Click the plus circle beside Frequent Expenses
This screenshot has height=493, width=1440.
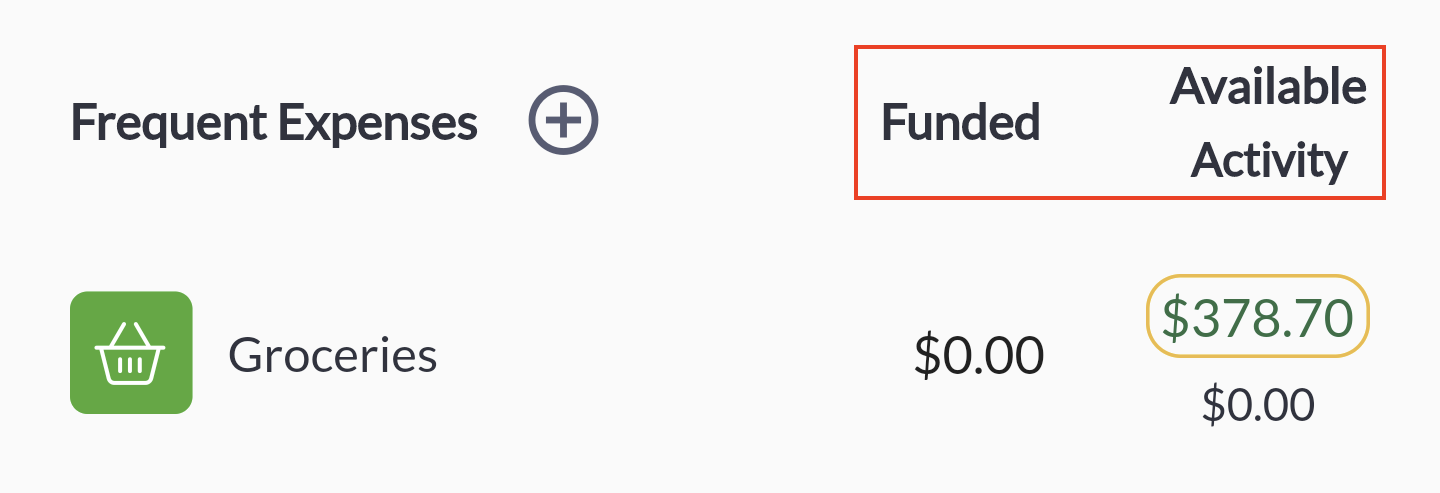(563, 121)
